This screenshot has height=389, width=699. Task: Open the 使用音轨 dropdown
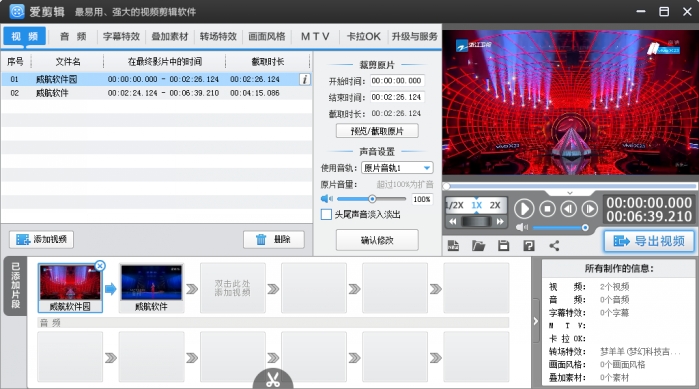[x=397, y=168]
